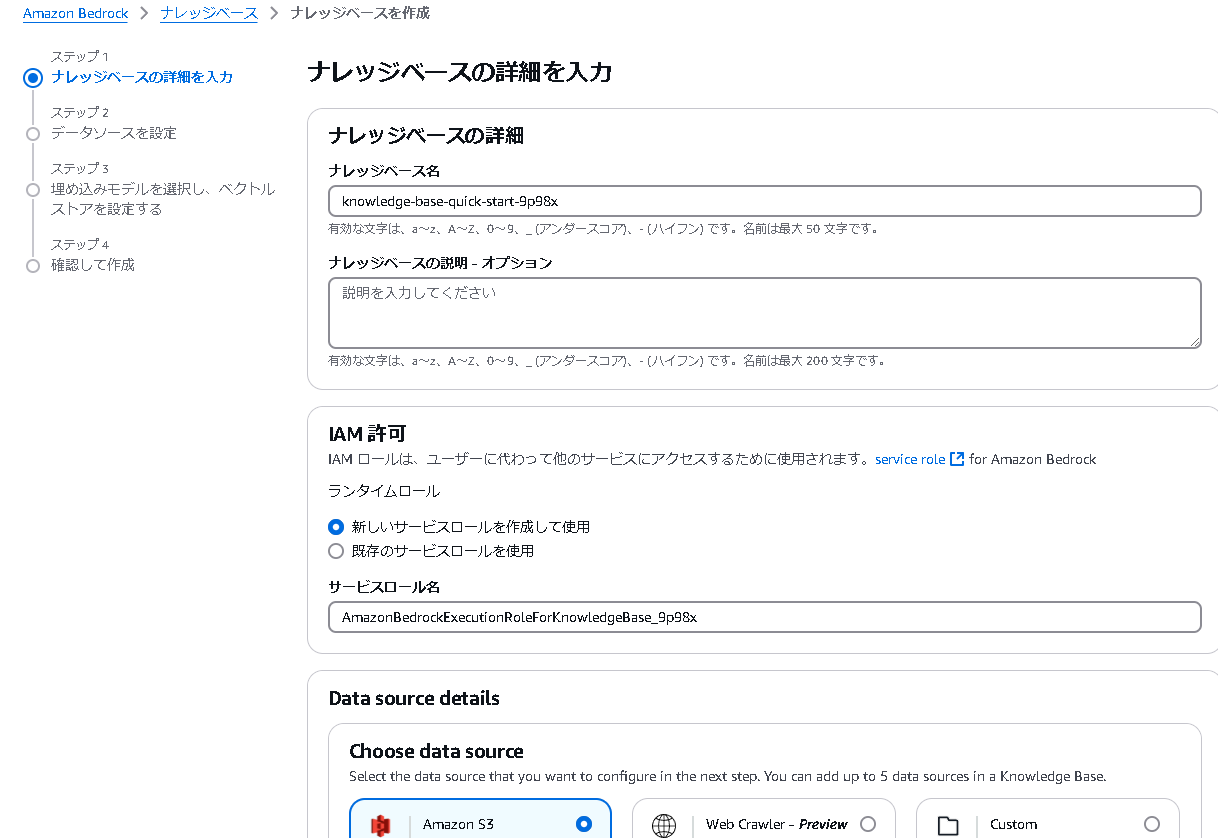This screenshot has height=838, width=1218.
Task: Click the ナレッジベースの詳細 panel heading
Action: [x=426, y=136]
